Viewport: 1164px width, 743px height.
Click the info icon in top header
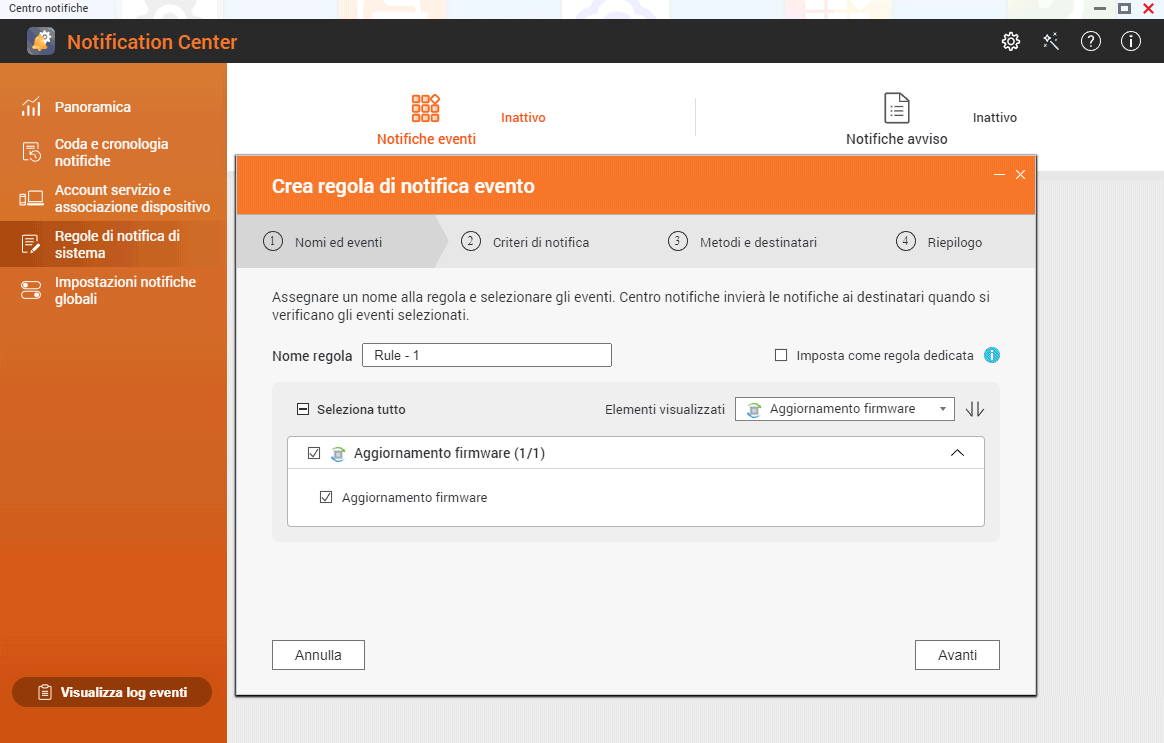point(1131,42)
